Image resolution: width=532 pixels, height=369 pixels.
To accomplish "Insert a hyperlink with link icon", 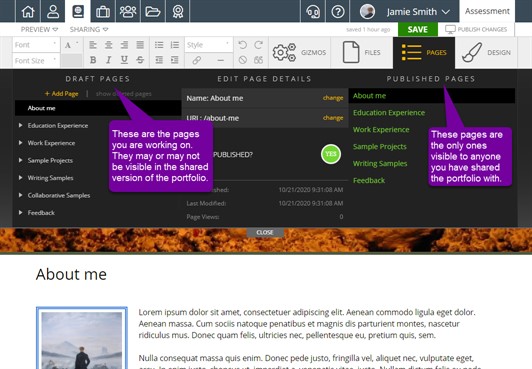I will tap(196, 60).
